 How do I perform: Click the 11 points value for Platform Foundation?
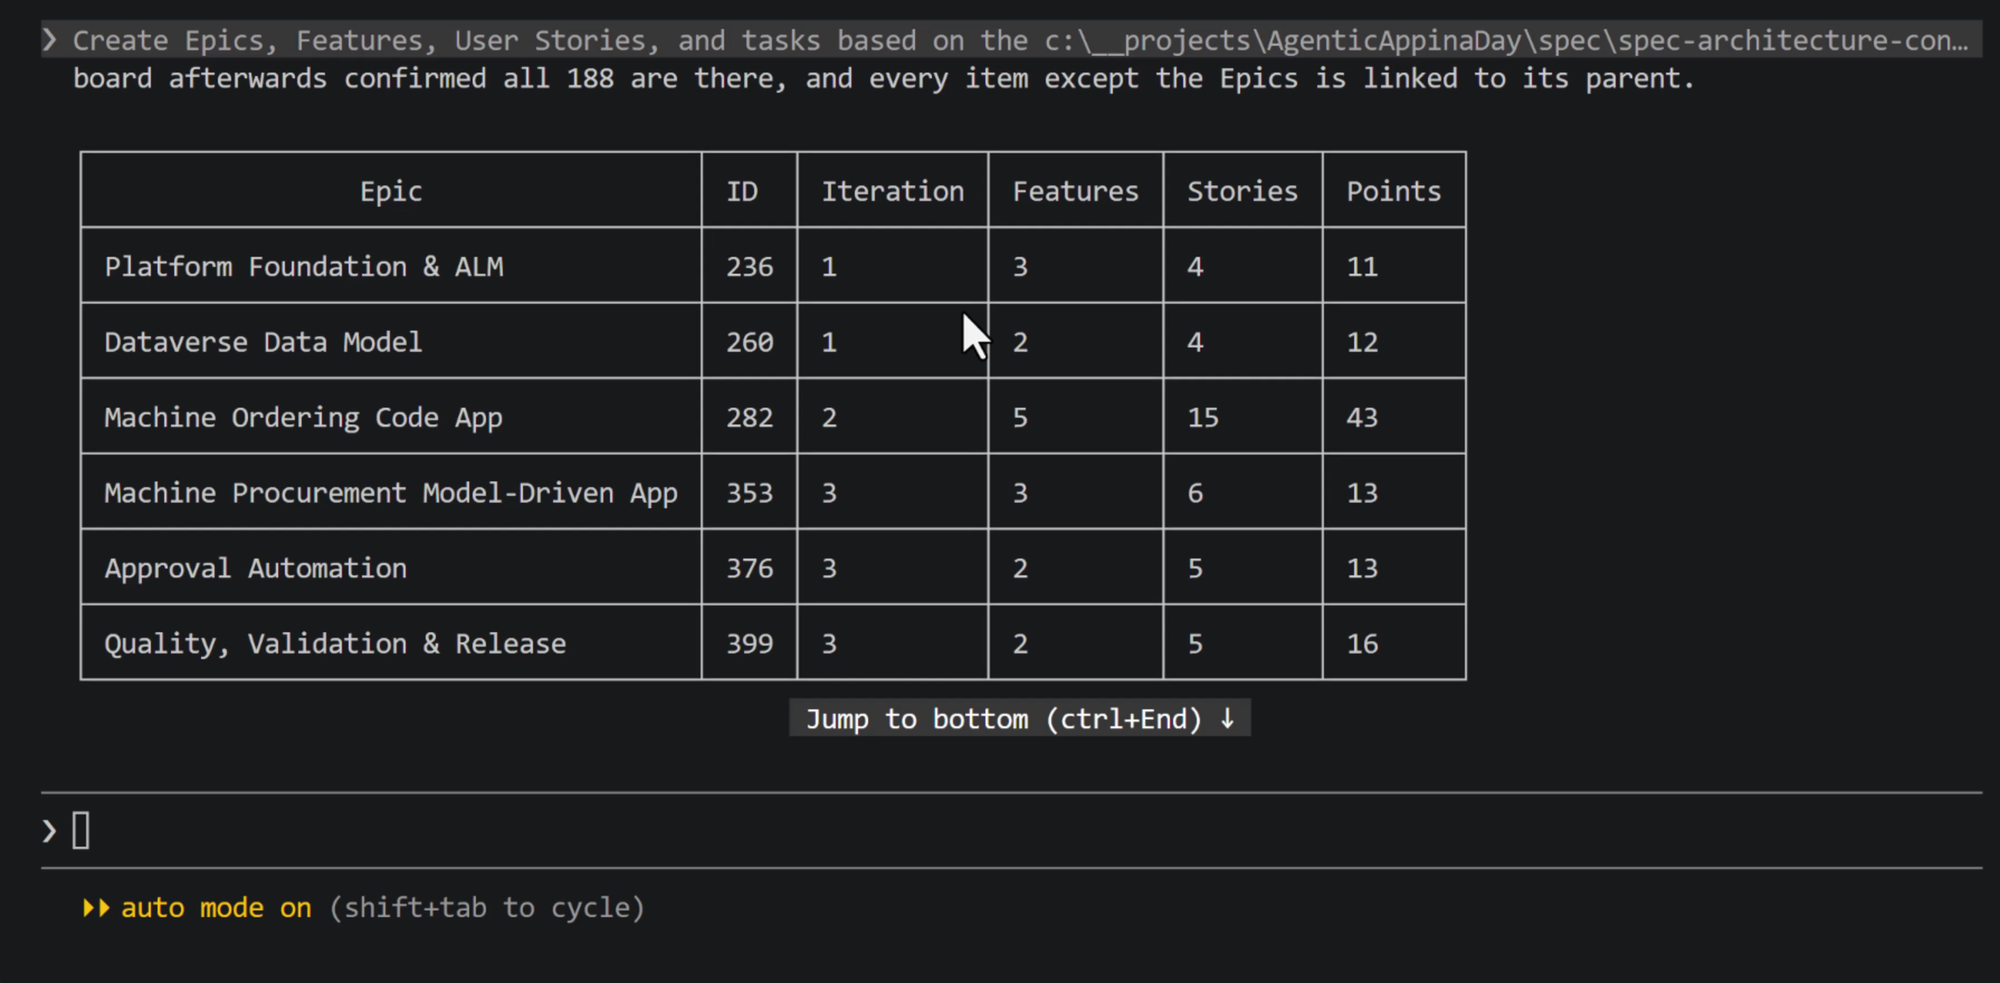pyautogui.click(x=1362, y=266)
